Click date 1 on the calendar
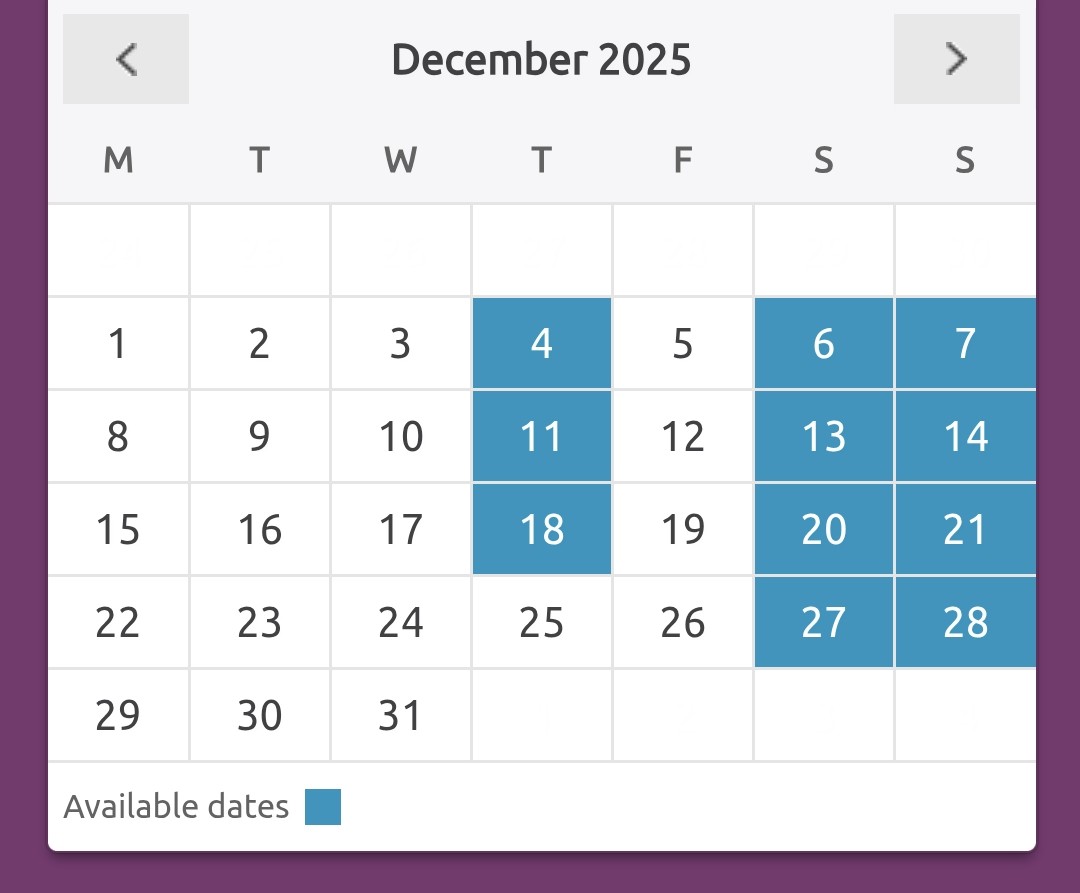This screenshot has width=1080, height=893. coord(118,343)
